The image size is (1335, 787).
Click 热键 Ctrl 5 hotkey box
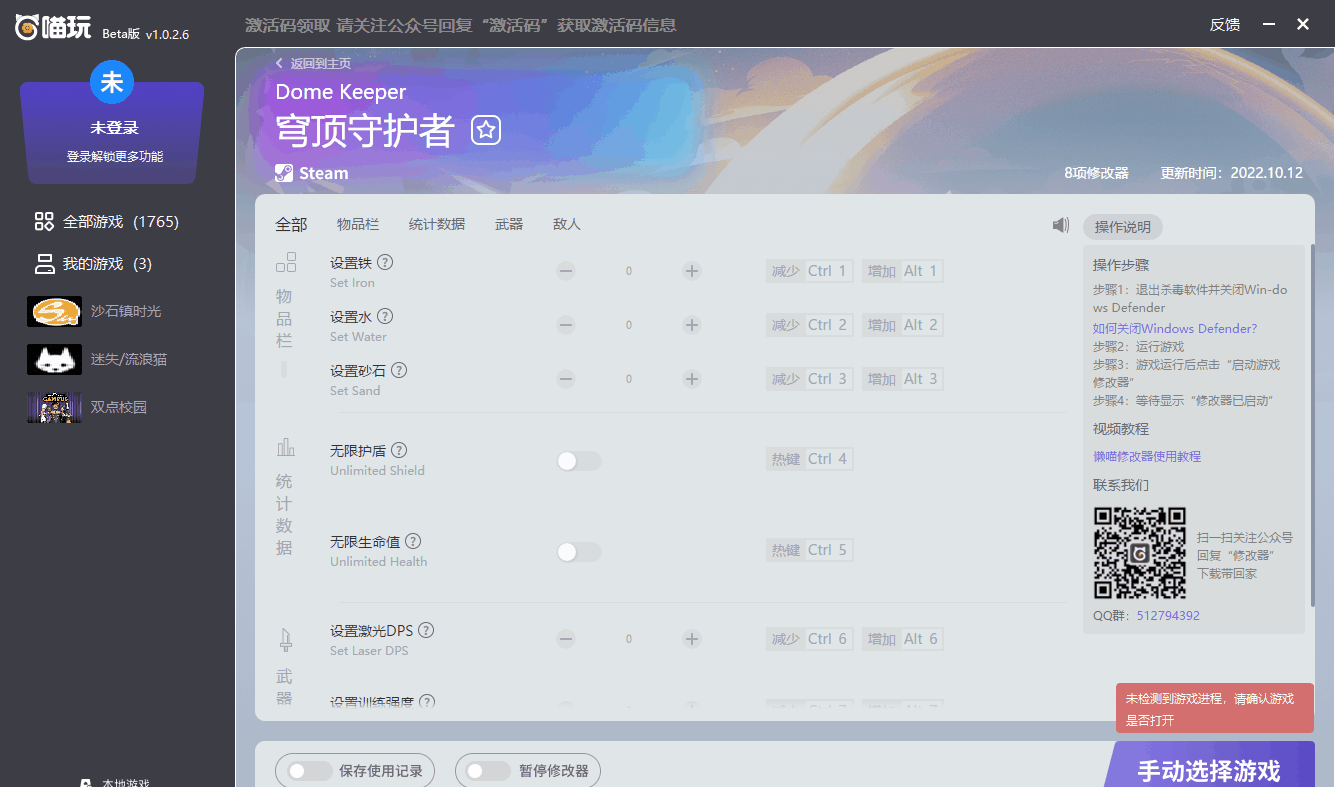810,550
